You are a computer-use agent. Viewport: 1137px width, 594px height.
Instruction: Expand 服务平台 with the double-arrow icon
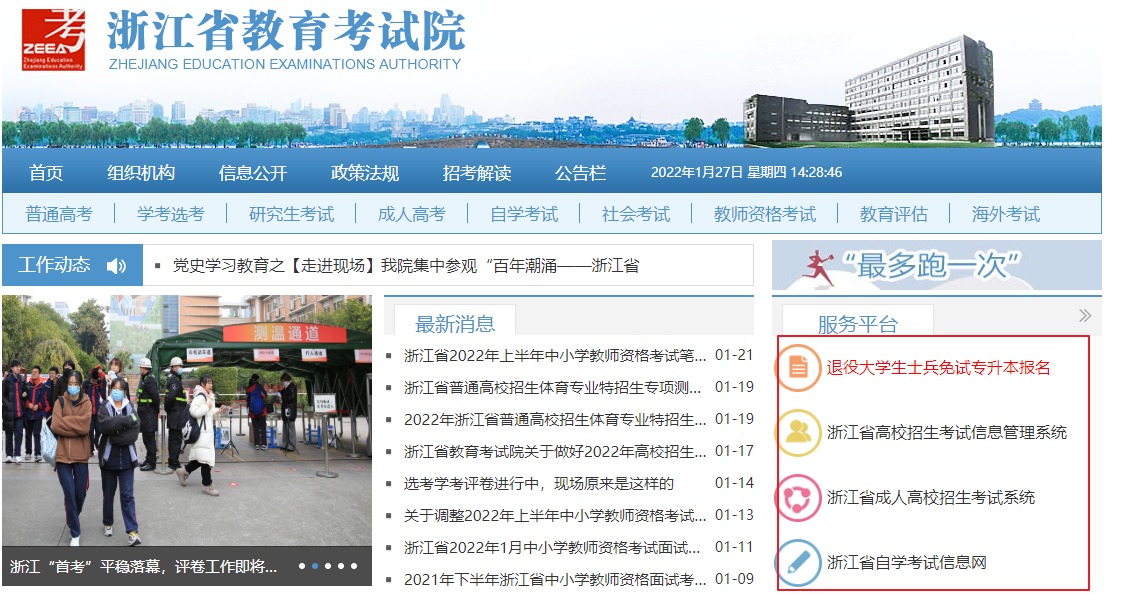[x=1085, y=316]
